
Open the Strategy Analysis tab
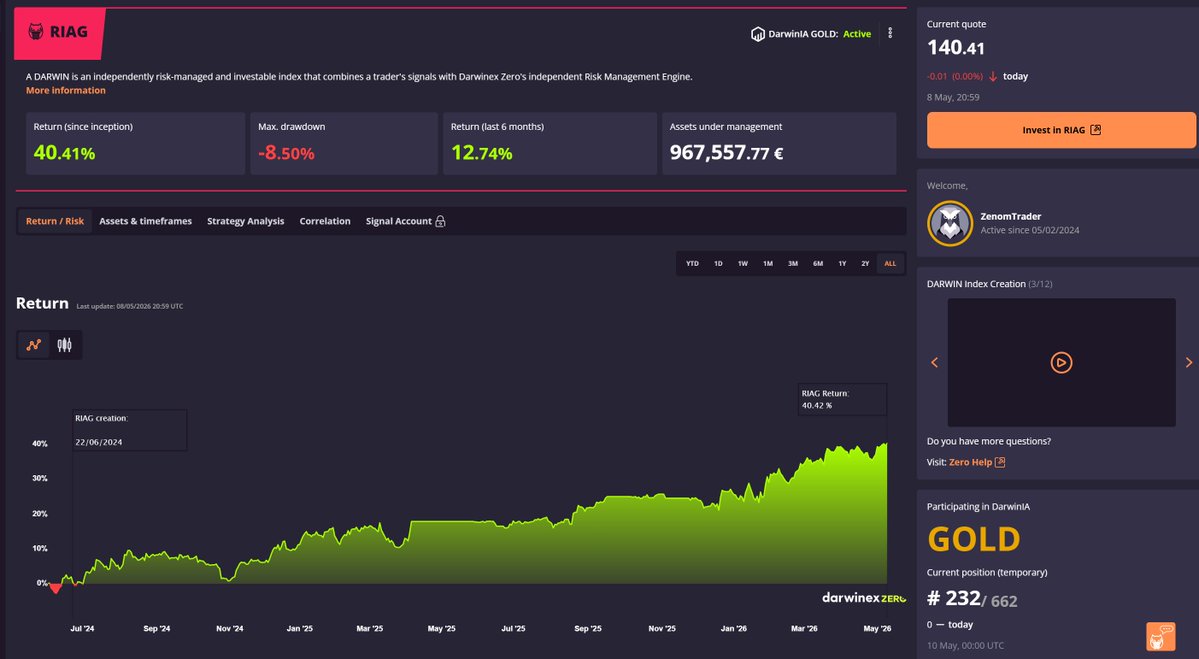[245, 221]
